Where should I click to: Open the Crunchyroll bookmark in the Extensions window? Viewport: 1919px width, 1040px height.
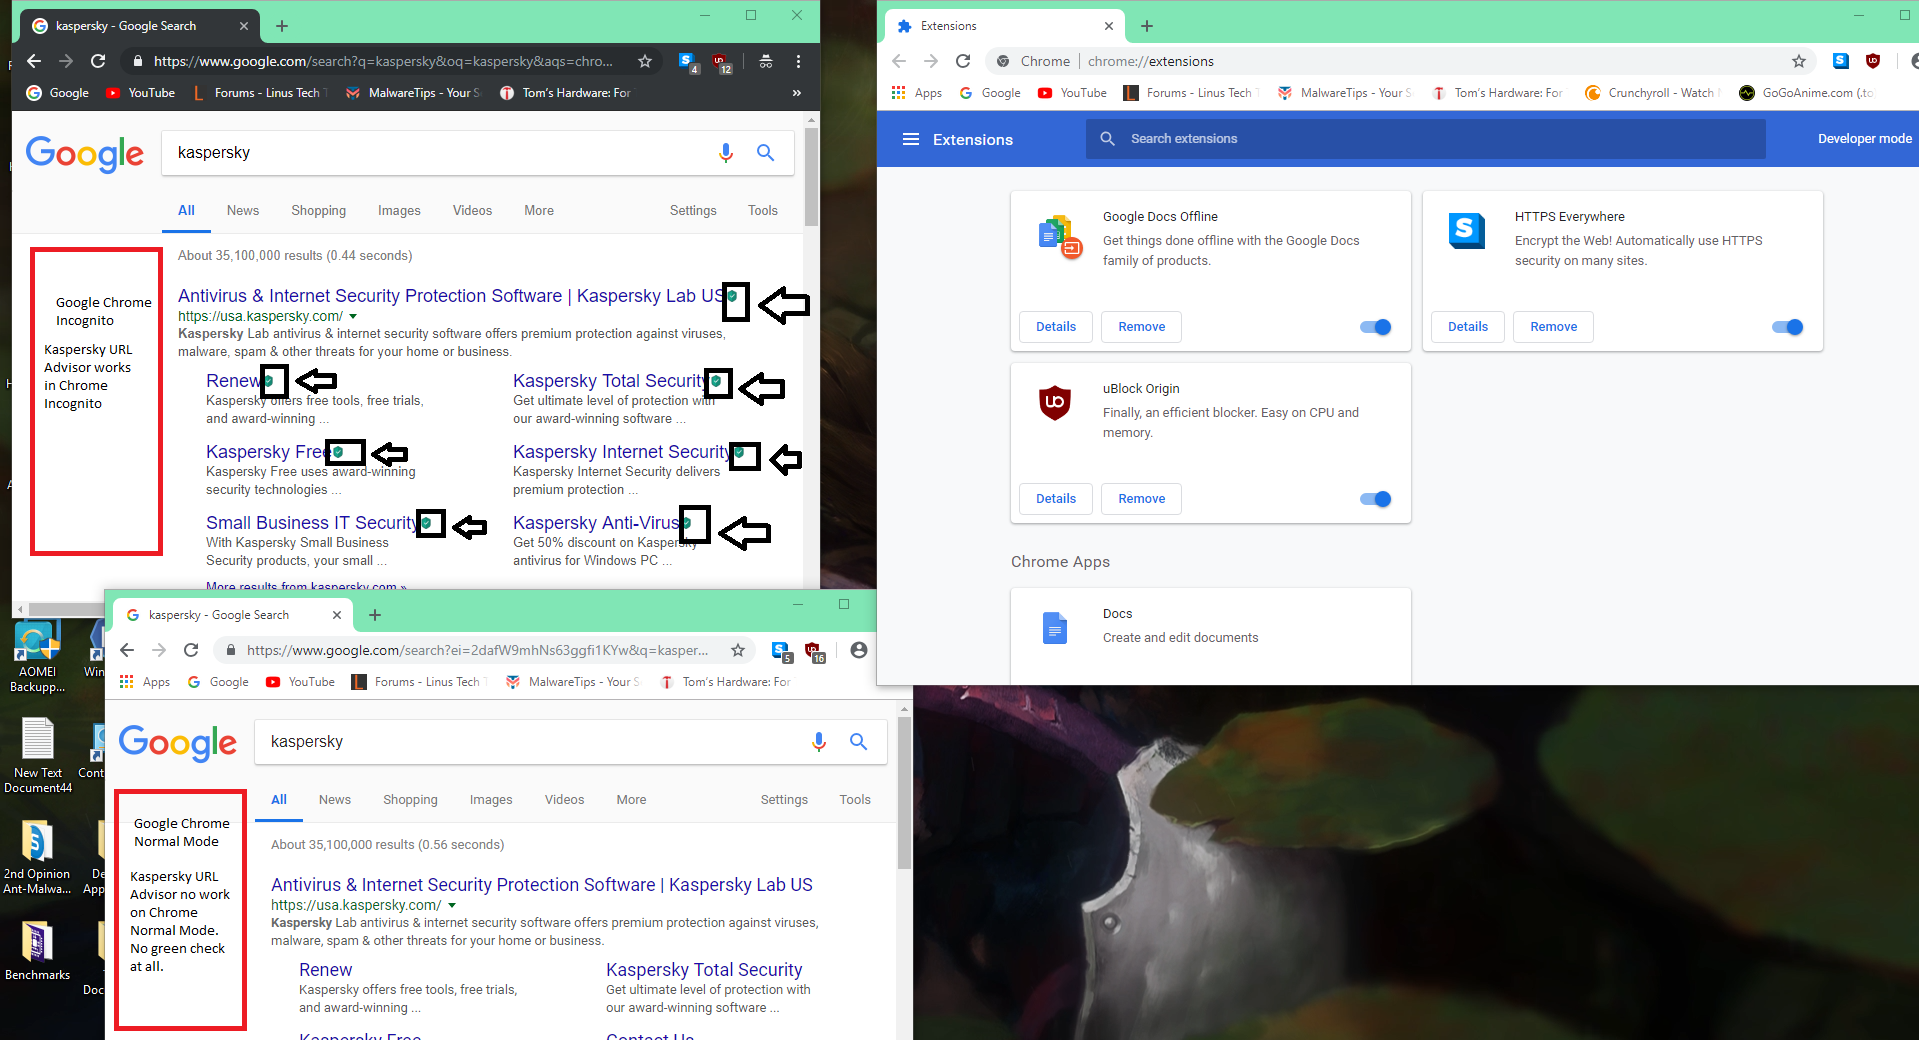1652,93
